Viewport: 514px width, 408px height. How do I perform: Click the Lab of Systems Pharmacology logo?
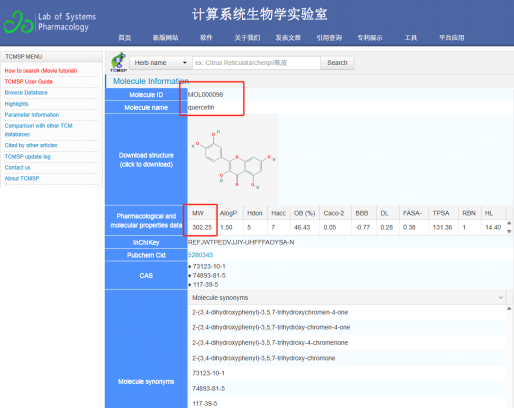(x=50, y=22)
